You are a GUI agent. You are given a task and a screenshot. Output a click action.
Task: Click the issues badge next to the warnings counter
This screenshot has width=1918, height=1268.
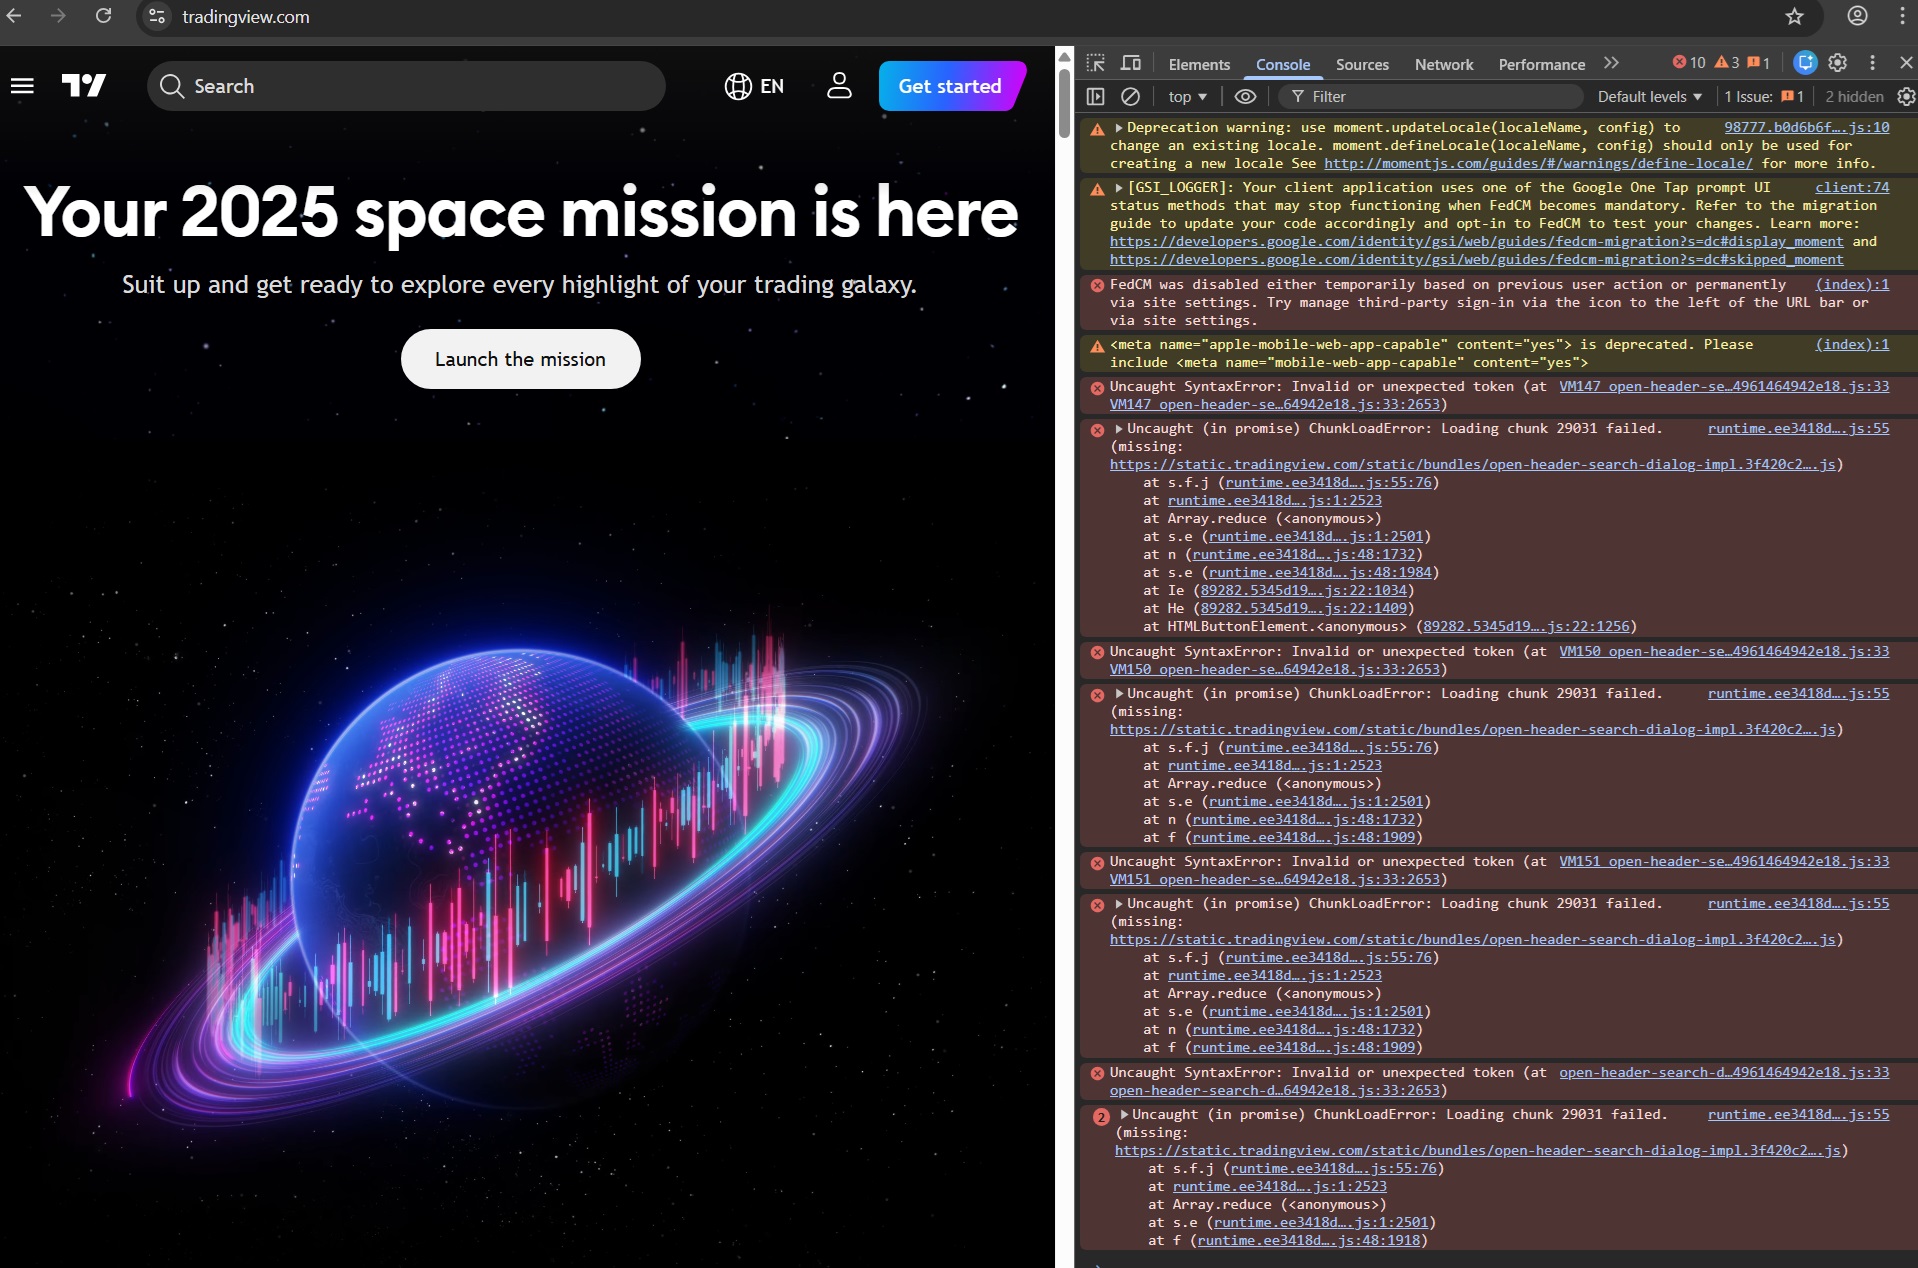point(1759,63)
